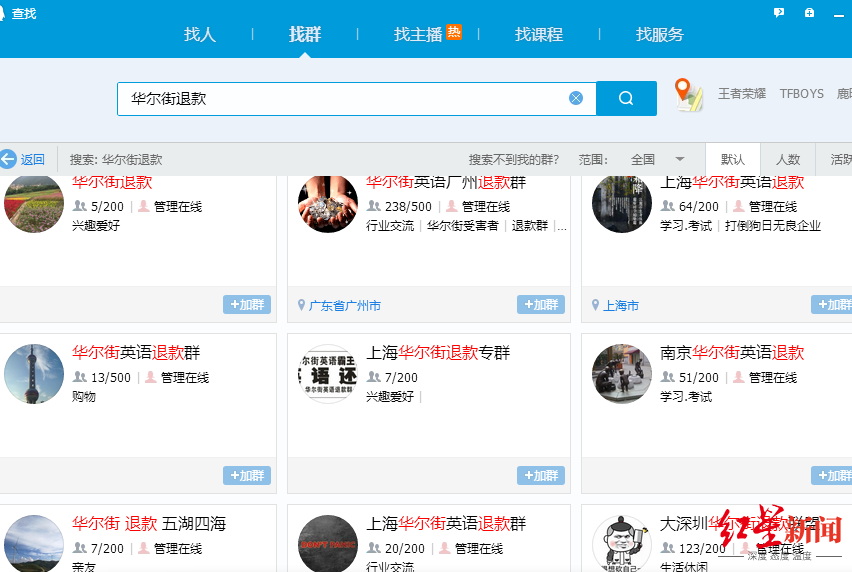Open avatar of 上海华尔街英语退款群
The height and width of the screenshot is (572, 852).
point(328,543)
